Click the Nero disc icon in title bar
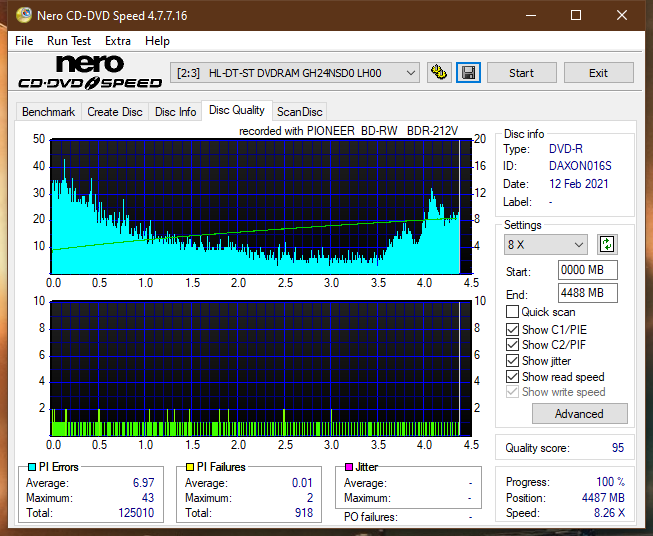The image size is (653, 536). tap(24, 15)
